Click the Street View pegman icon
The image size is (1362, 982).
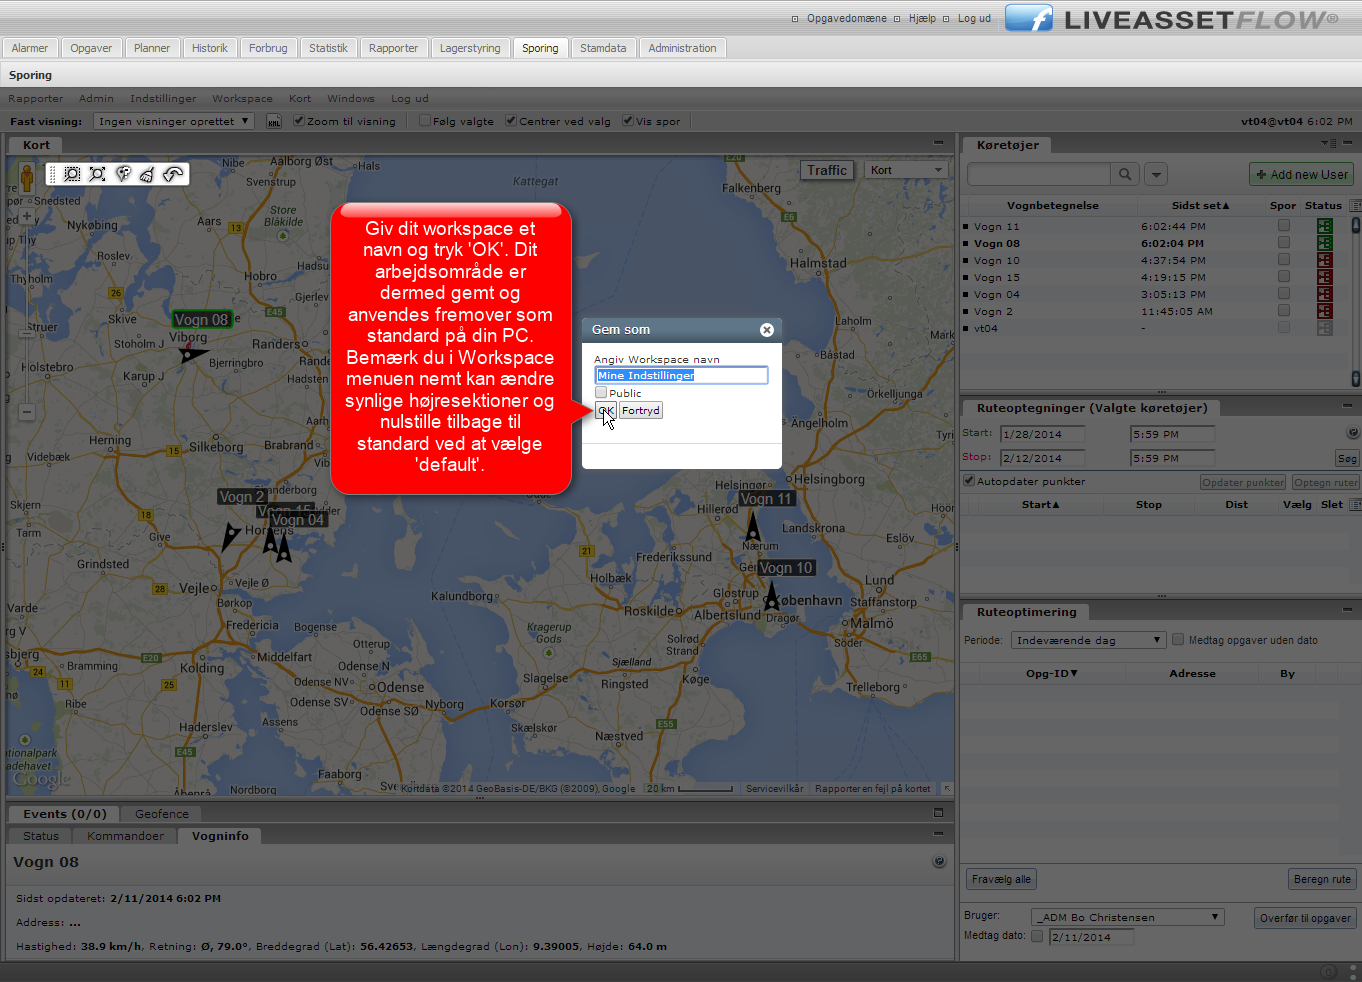pyautogui.click(x=27, y=177)
